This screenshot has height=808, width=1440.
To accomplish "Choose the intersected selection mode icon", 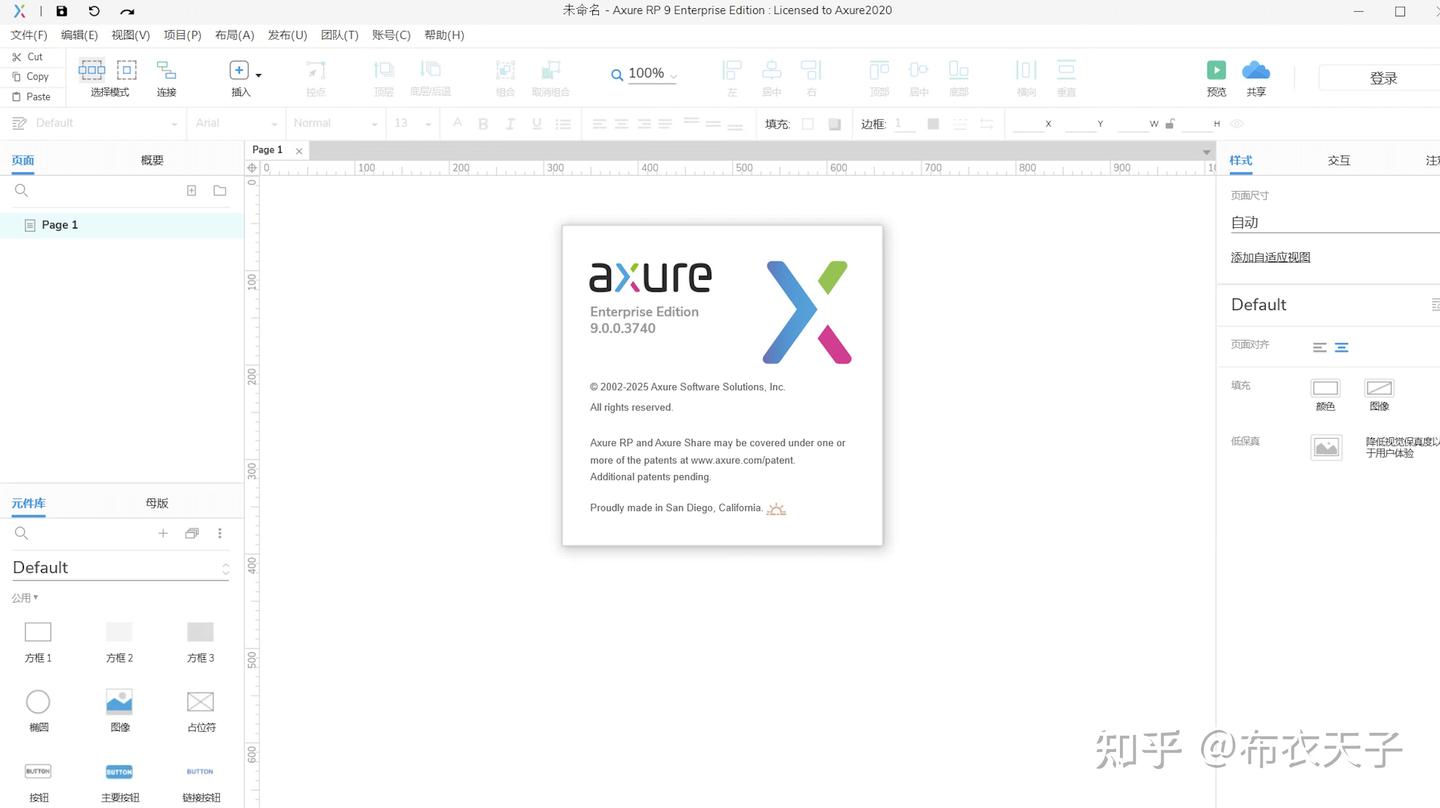I will [91, 70].
